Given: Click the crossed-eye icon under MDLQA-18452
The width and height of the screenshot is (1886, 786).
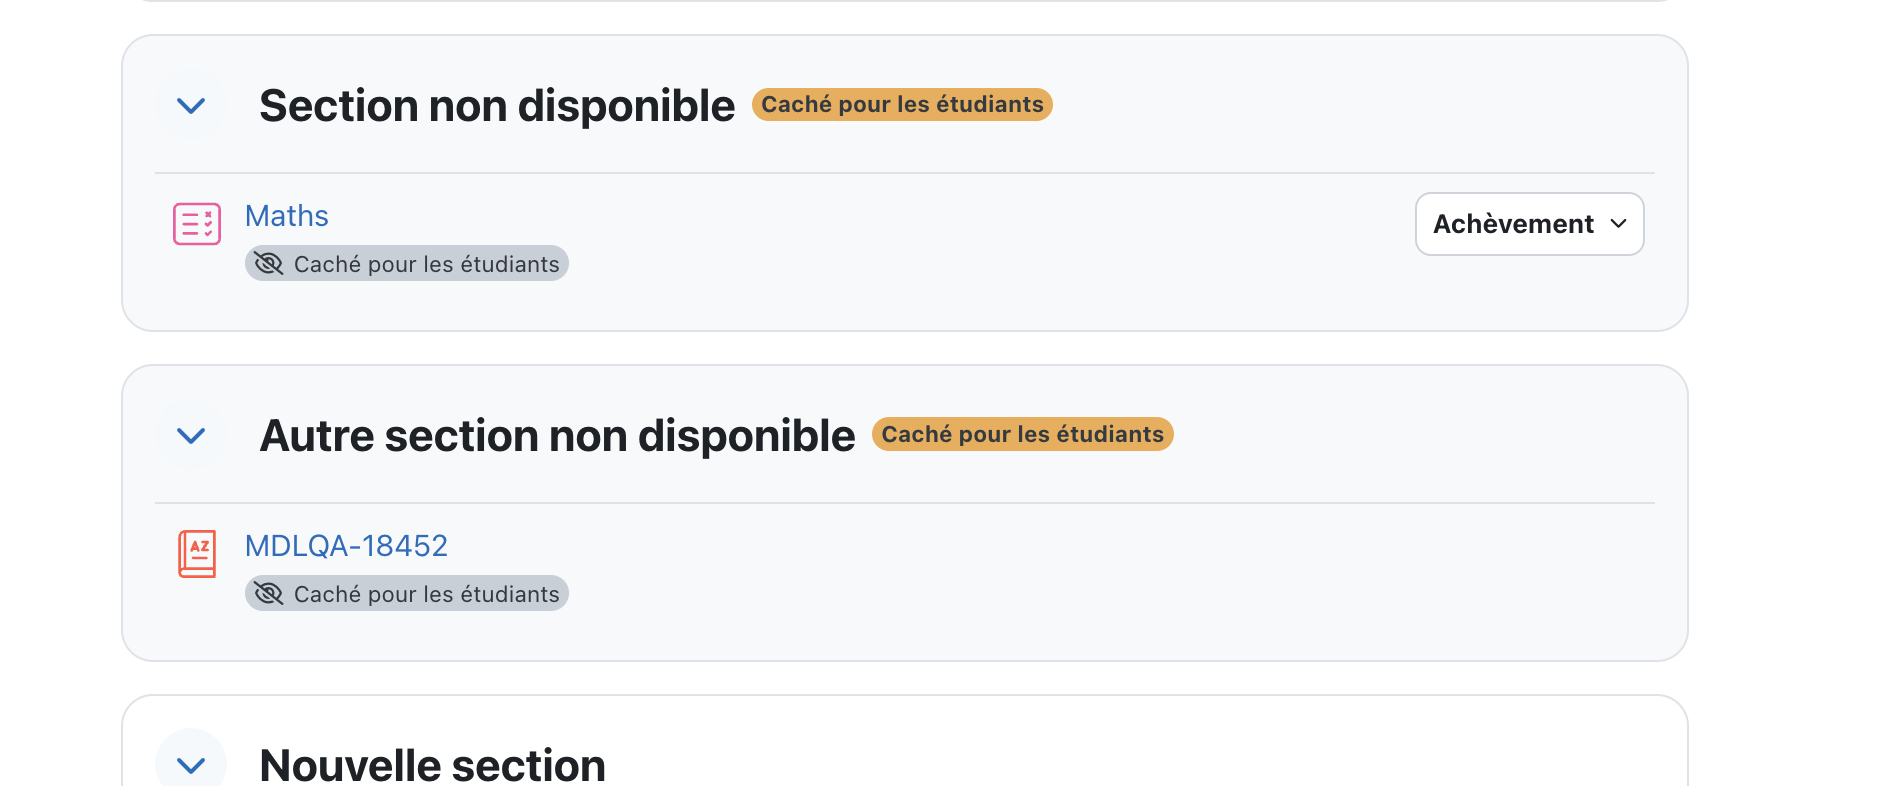Looking at the screenshot, I should click(269, 594).
